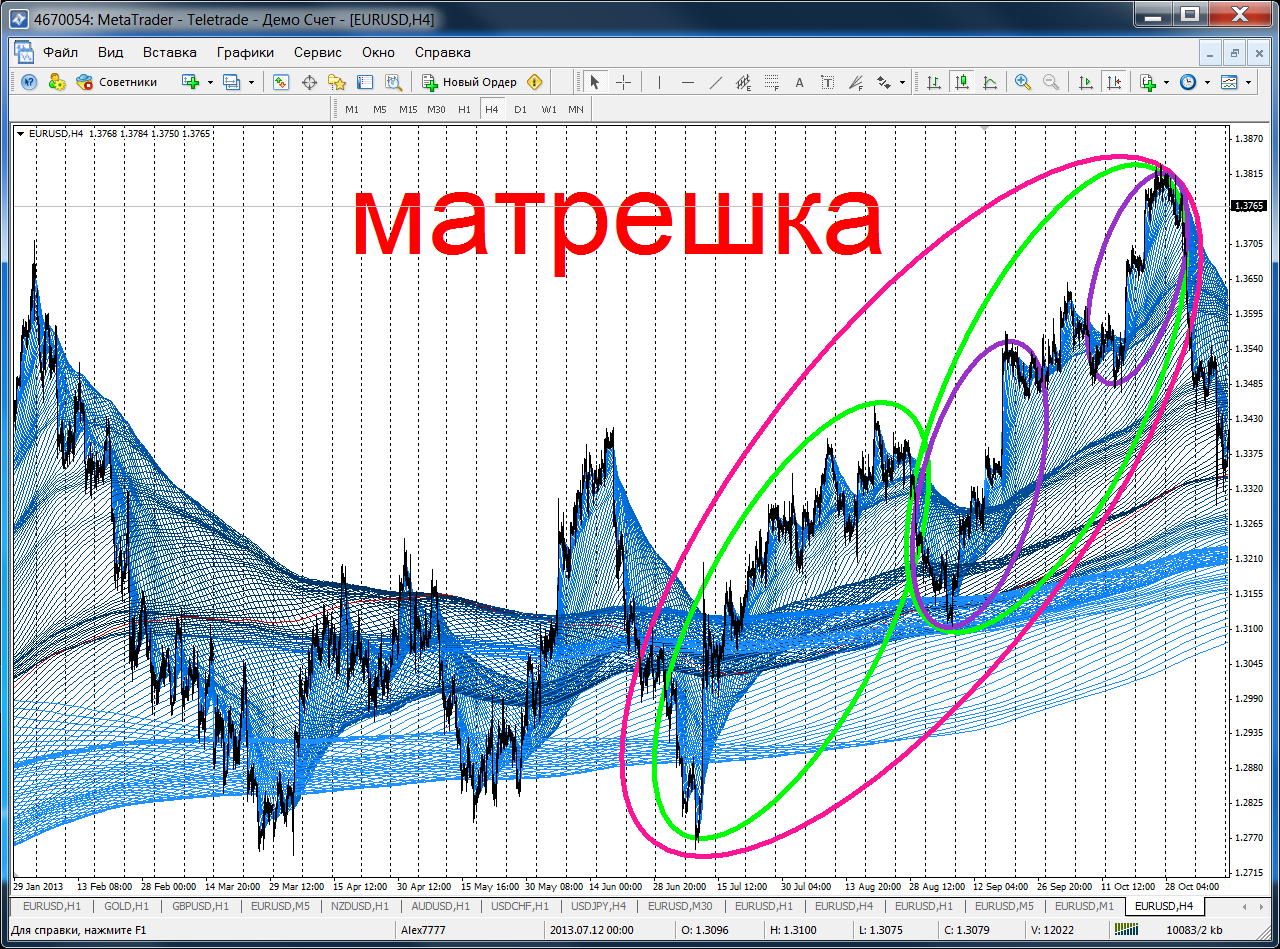
Task: Click the Zoom In magnifier icon
Action: coord(1022,82)
